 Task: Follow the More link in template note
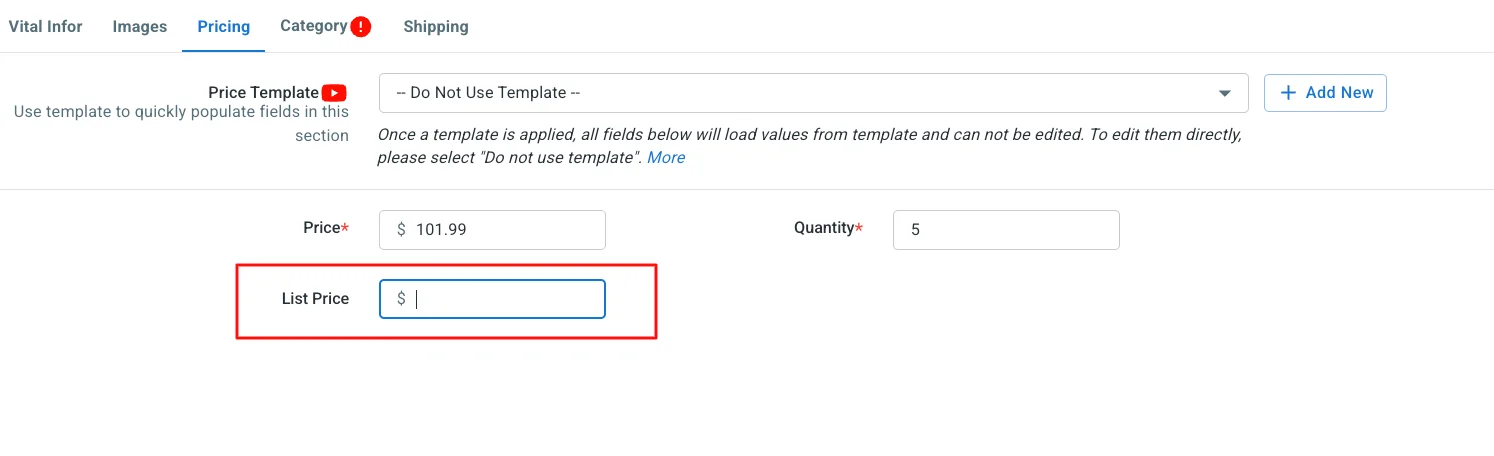pos(666,158)
